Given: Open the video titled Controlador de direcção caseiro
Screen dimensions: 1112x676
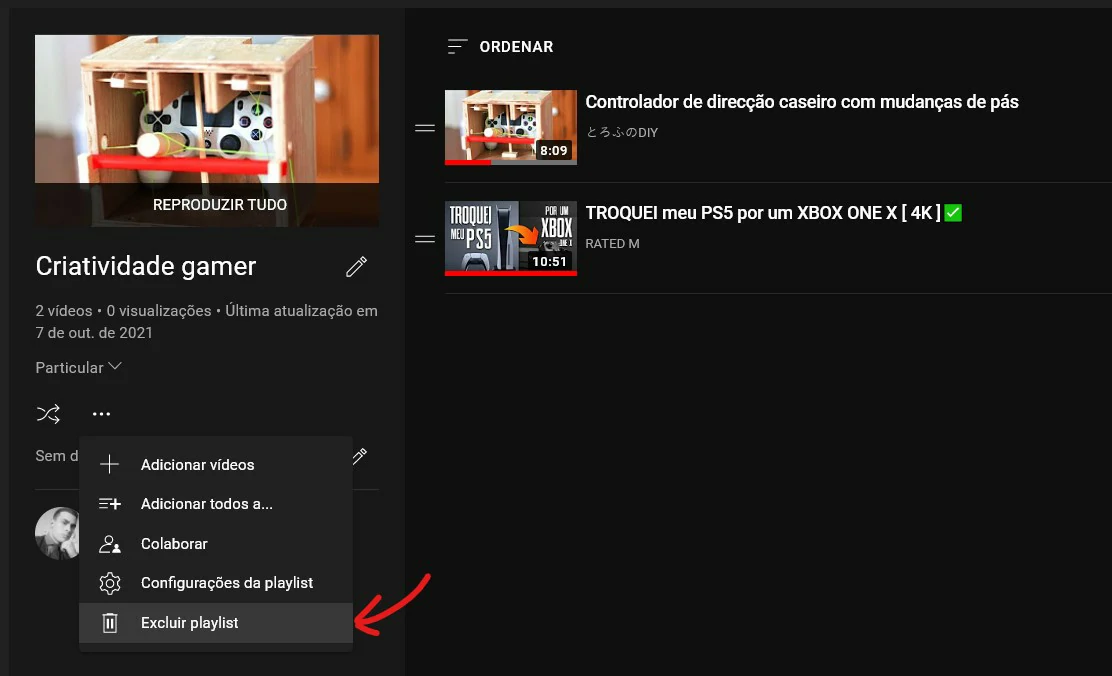Looking at the screenshot, I should click(801, 102).
